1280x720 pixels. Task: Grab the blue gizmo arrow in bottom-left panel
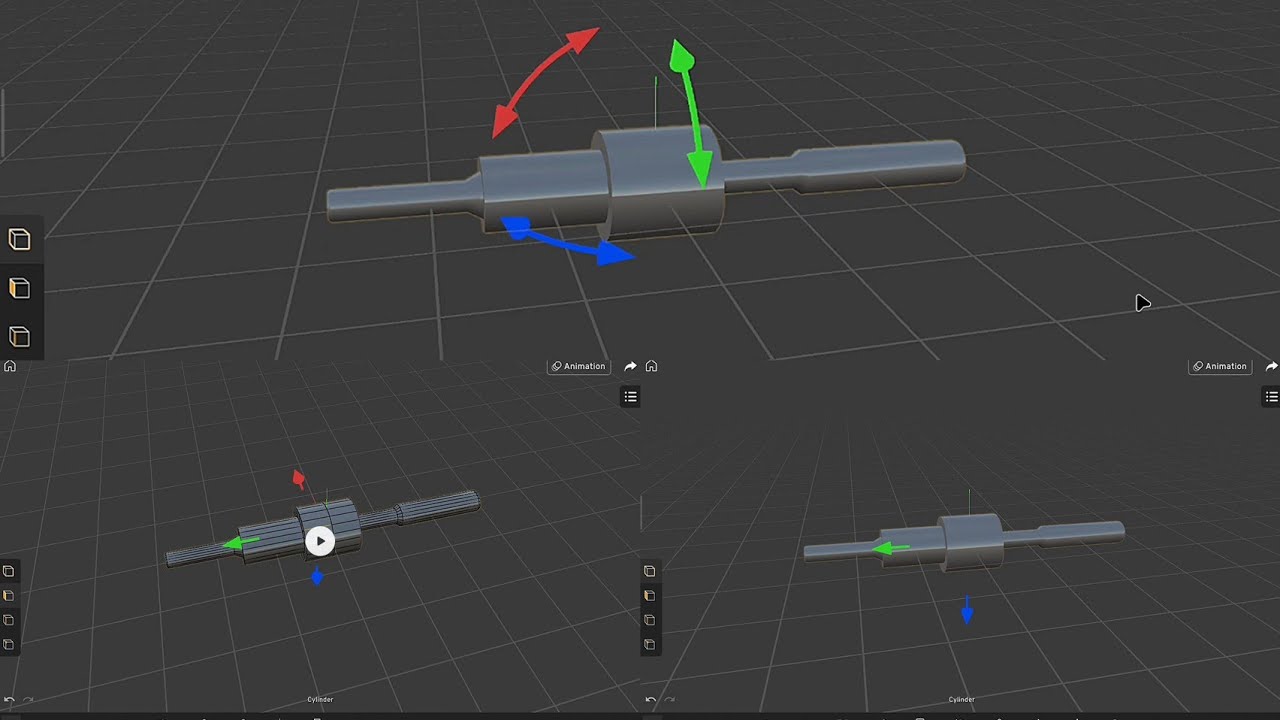coord(317,576)
